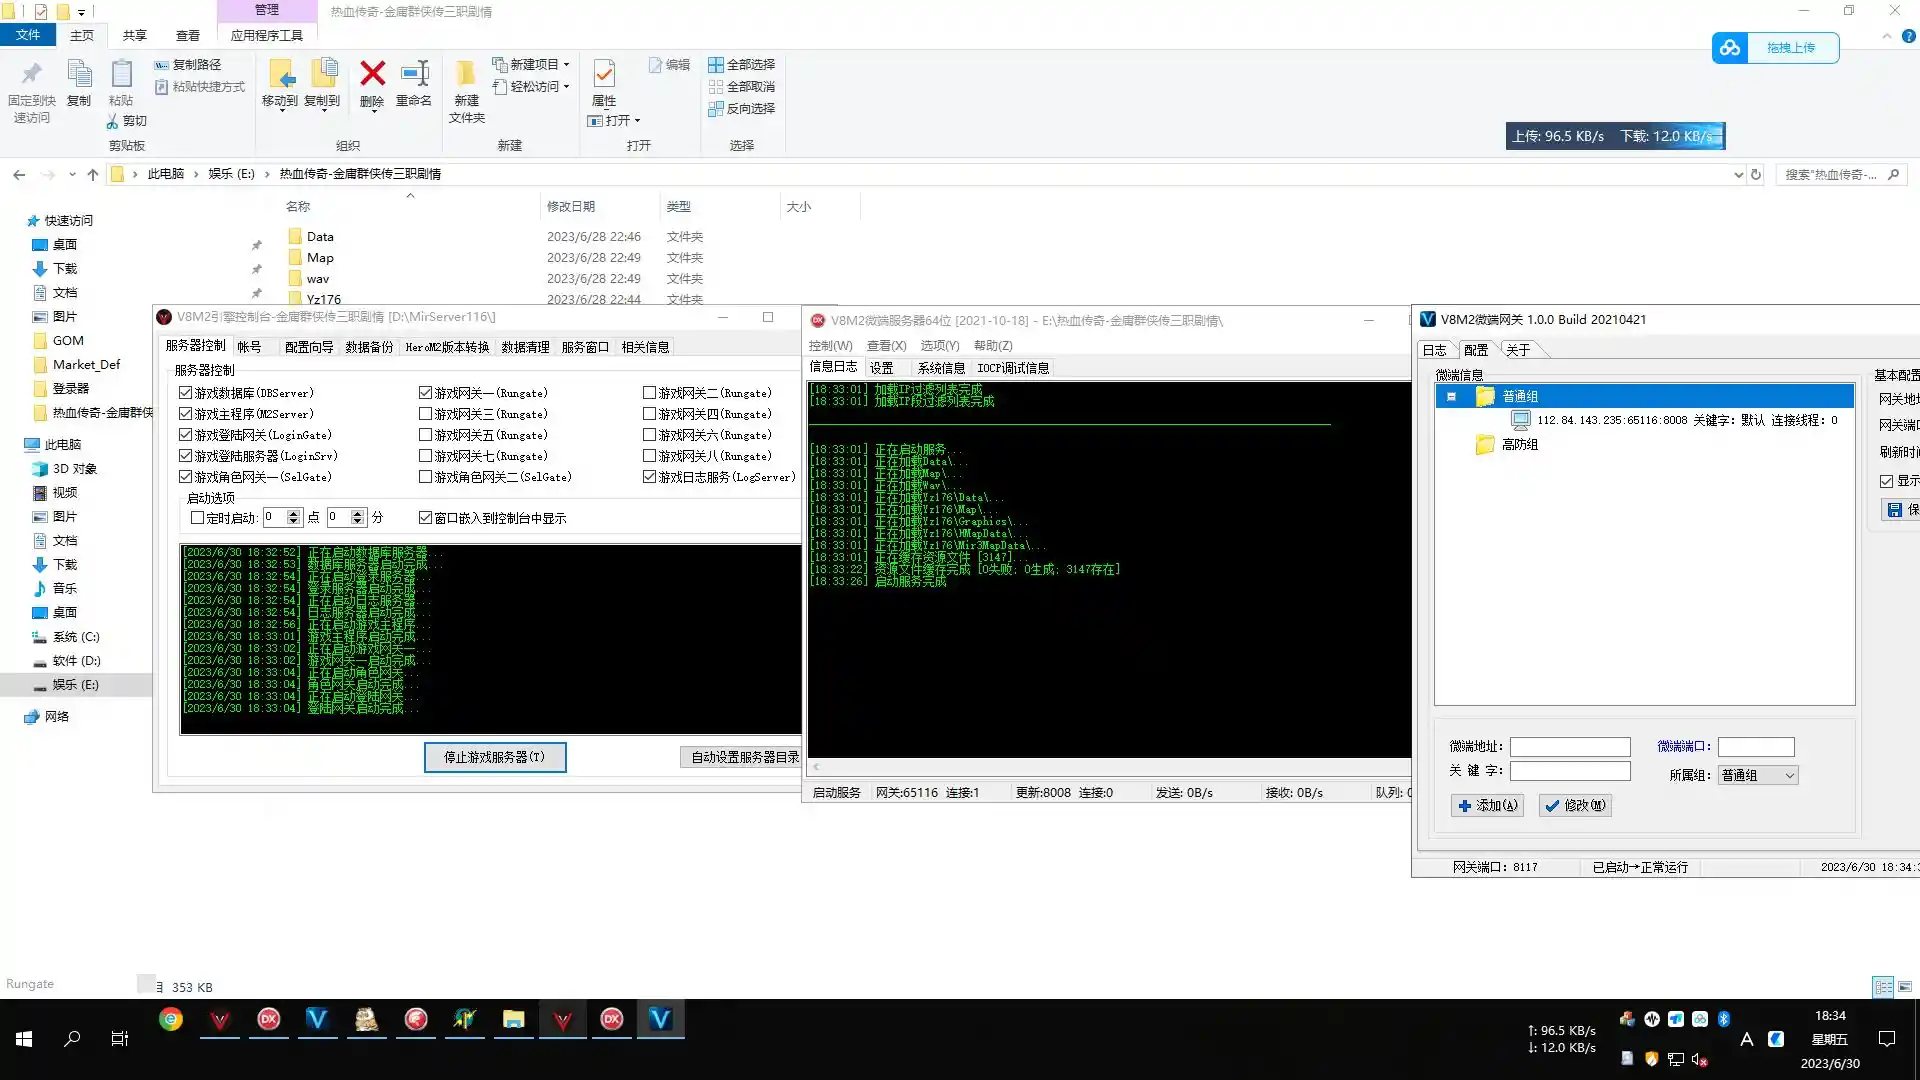This screenshot has height=1080, width=1920.
Task: Increment the hour spinner for 定时启动
Action: coord(293,514)
